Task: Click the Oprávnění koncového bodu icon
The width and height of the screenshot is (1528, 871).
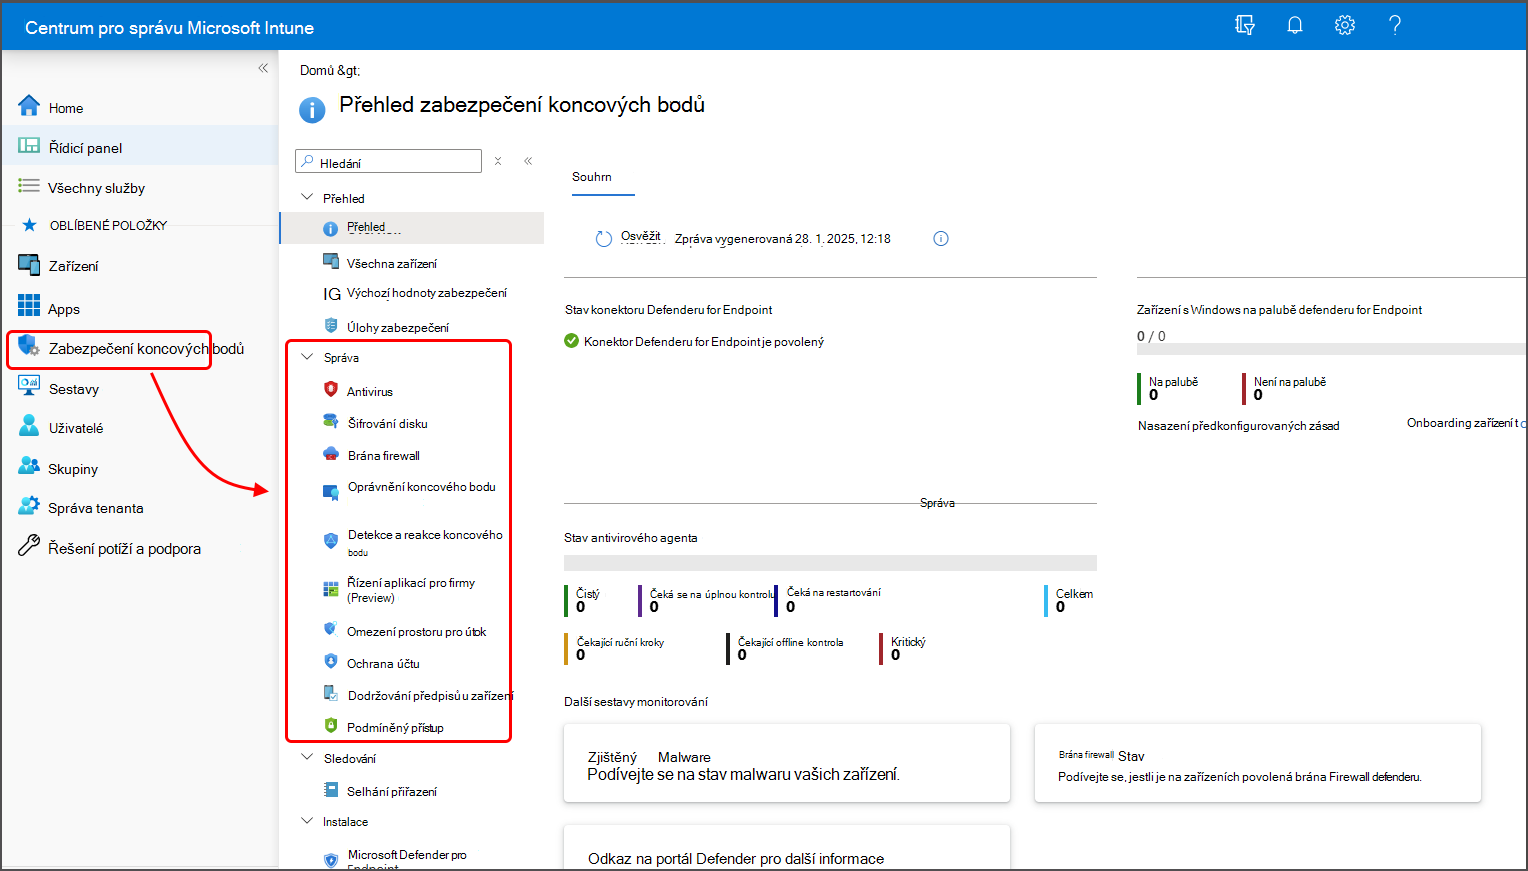Action: (331, 492)
